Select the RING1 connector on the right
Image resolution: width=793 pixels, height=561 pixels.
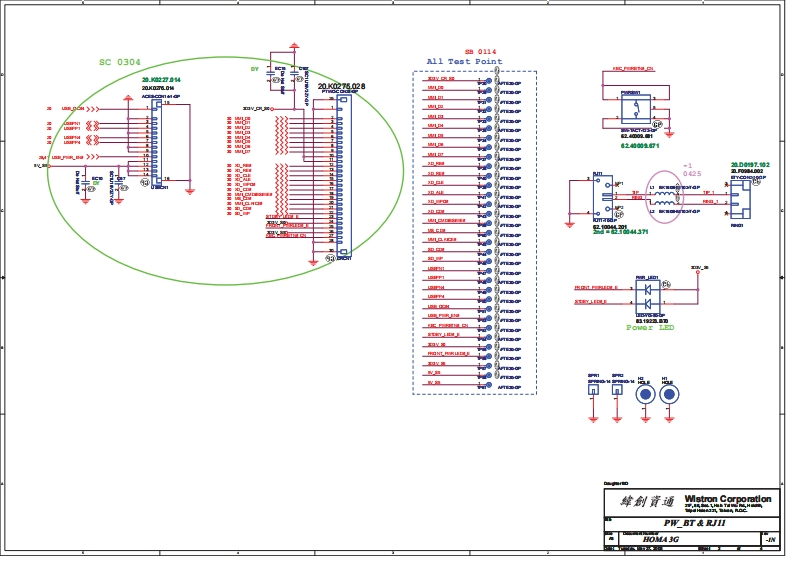point(738,198)
